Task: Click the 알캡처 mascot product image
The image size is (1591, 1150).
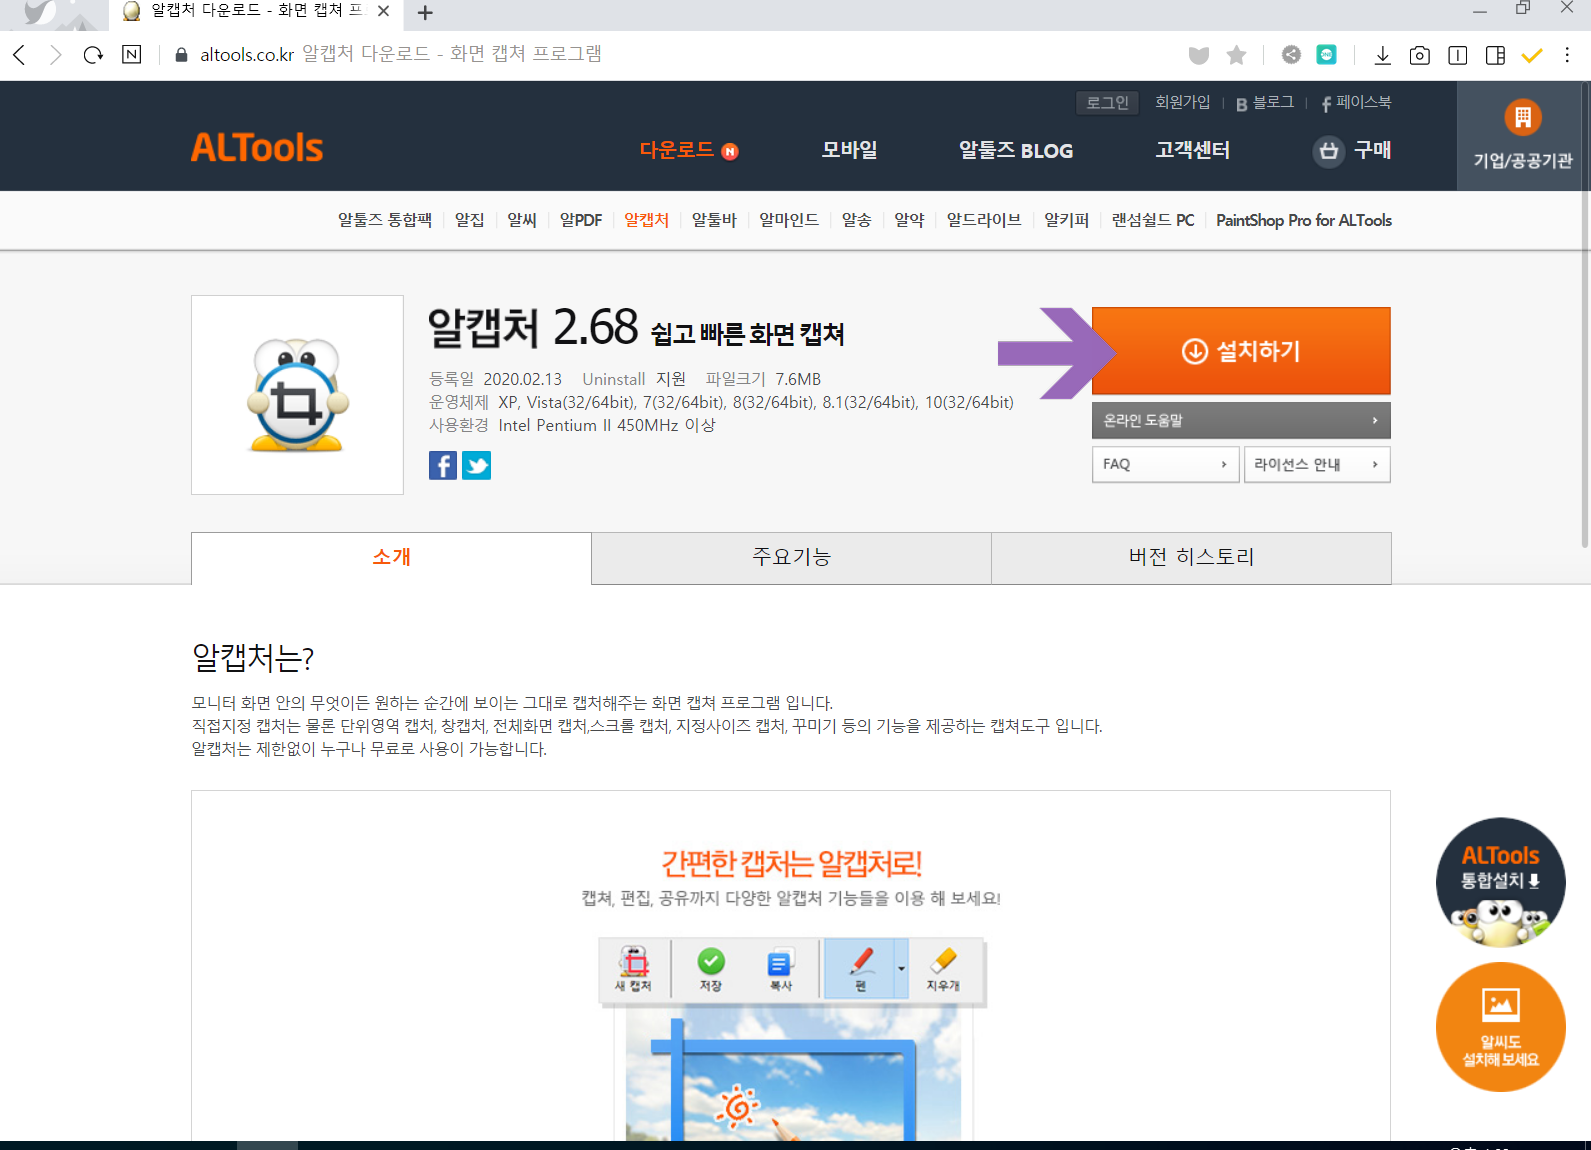Action: [x=297, y=395]
